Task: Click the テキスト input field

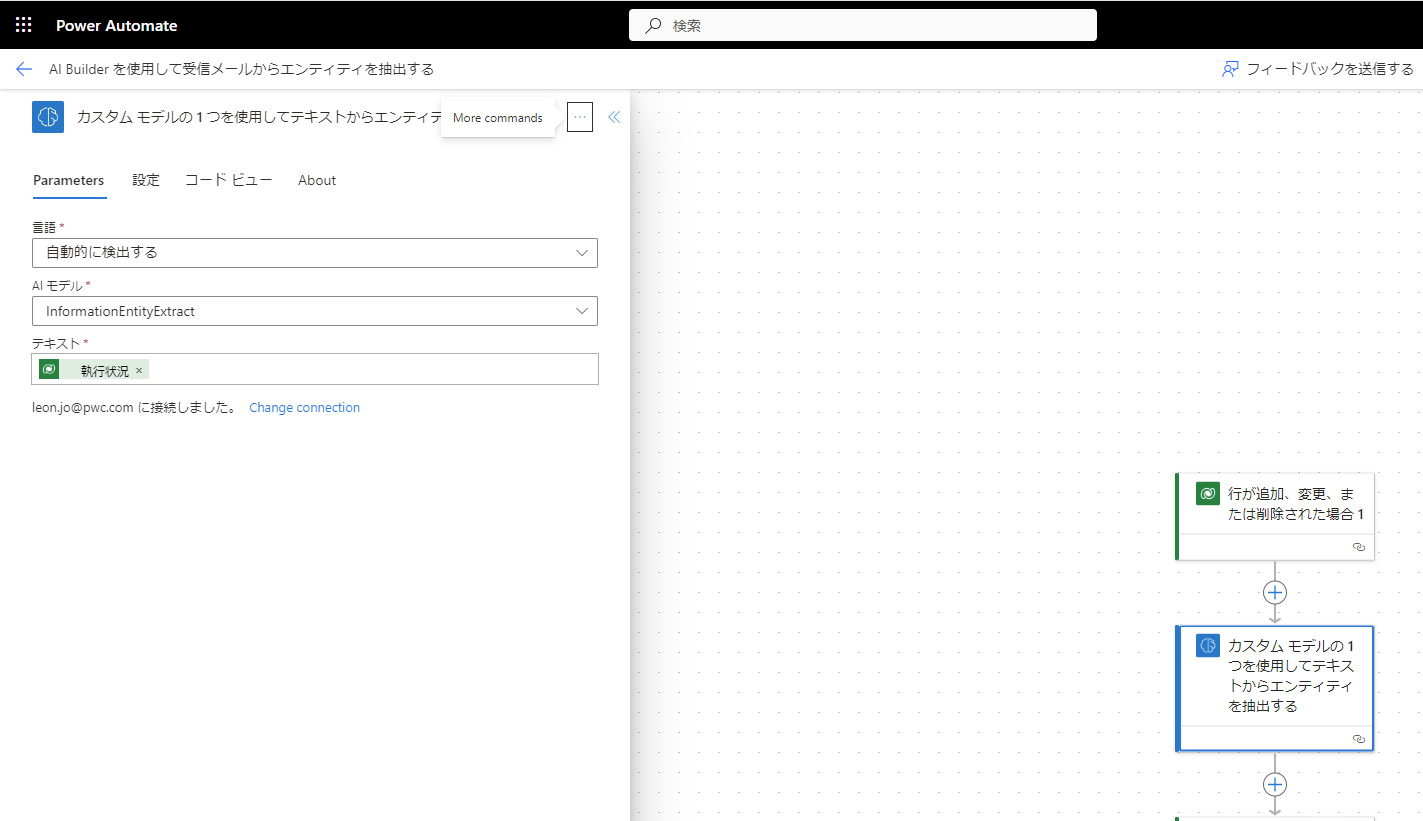Action: pos(370,370)
